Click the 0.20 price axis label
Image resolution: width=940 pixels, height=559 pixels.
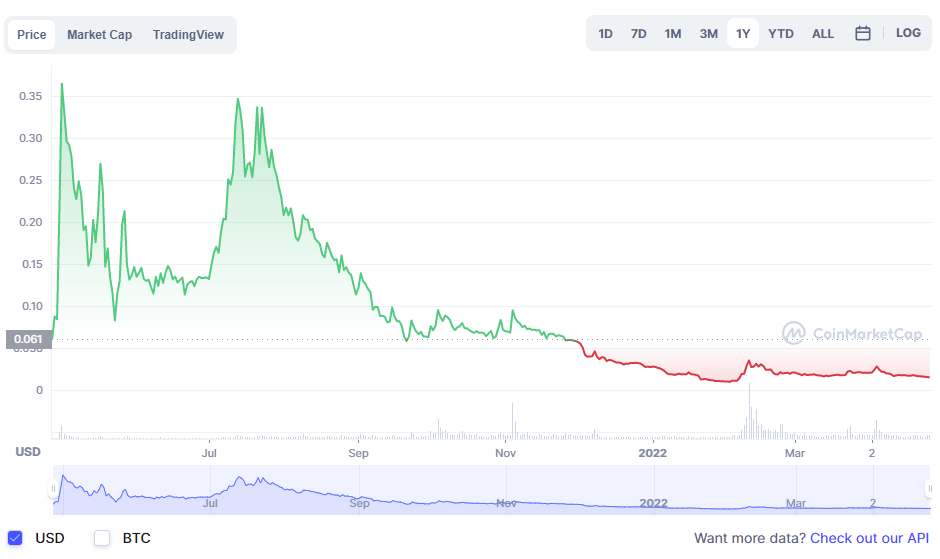[31, 222]
